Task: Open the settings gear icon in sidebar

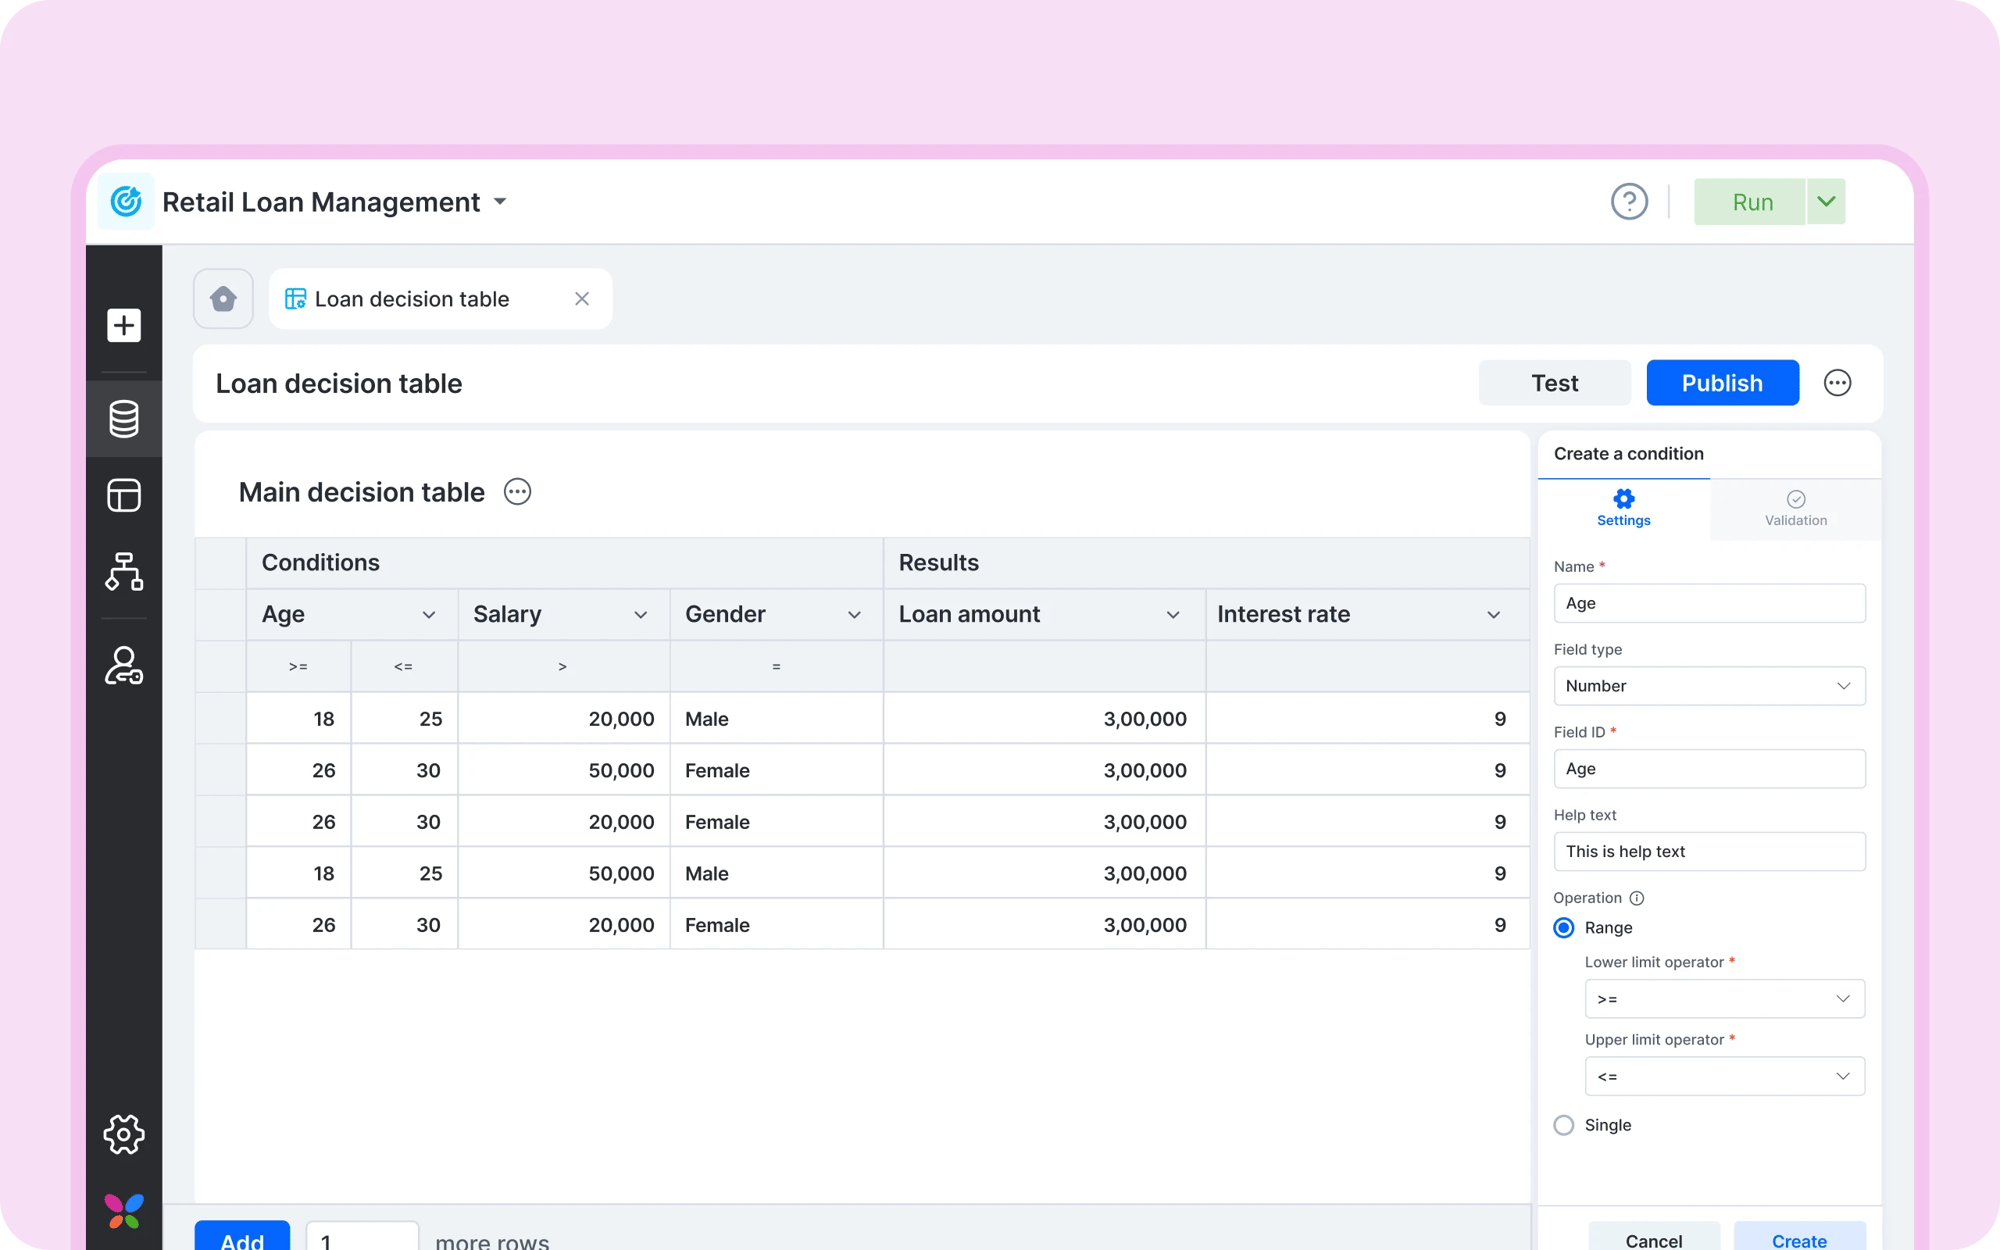Action: click(x=124, y=1134)
